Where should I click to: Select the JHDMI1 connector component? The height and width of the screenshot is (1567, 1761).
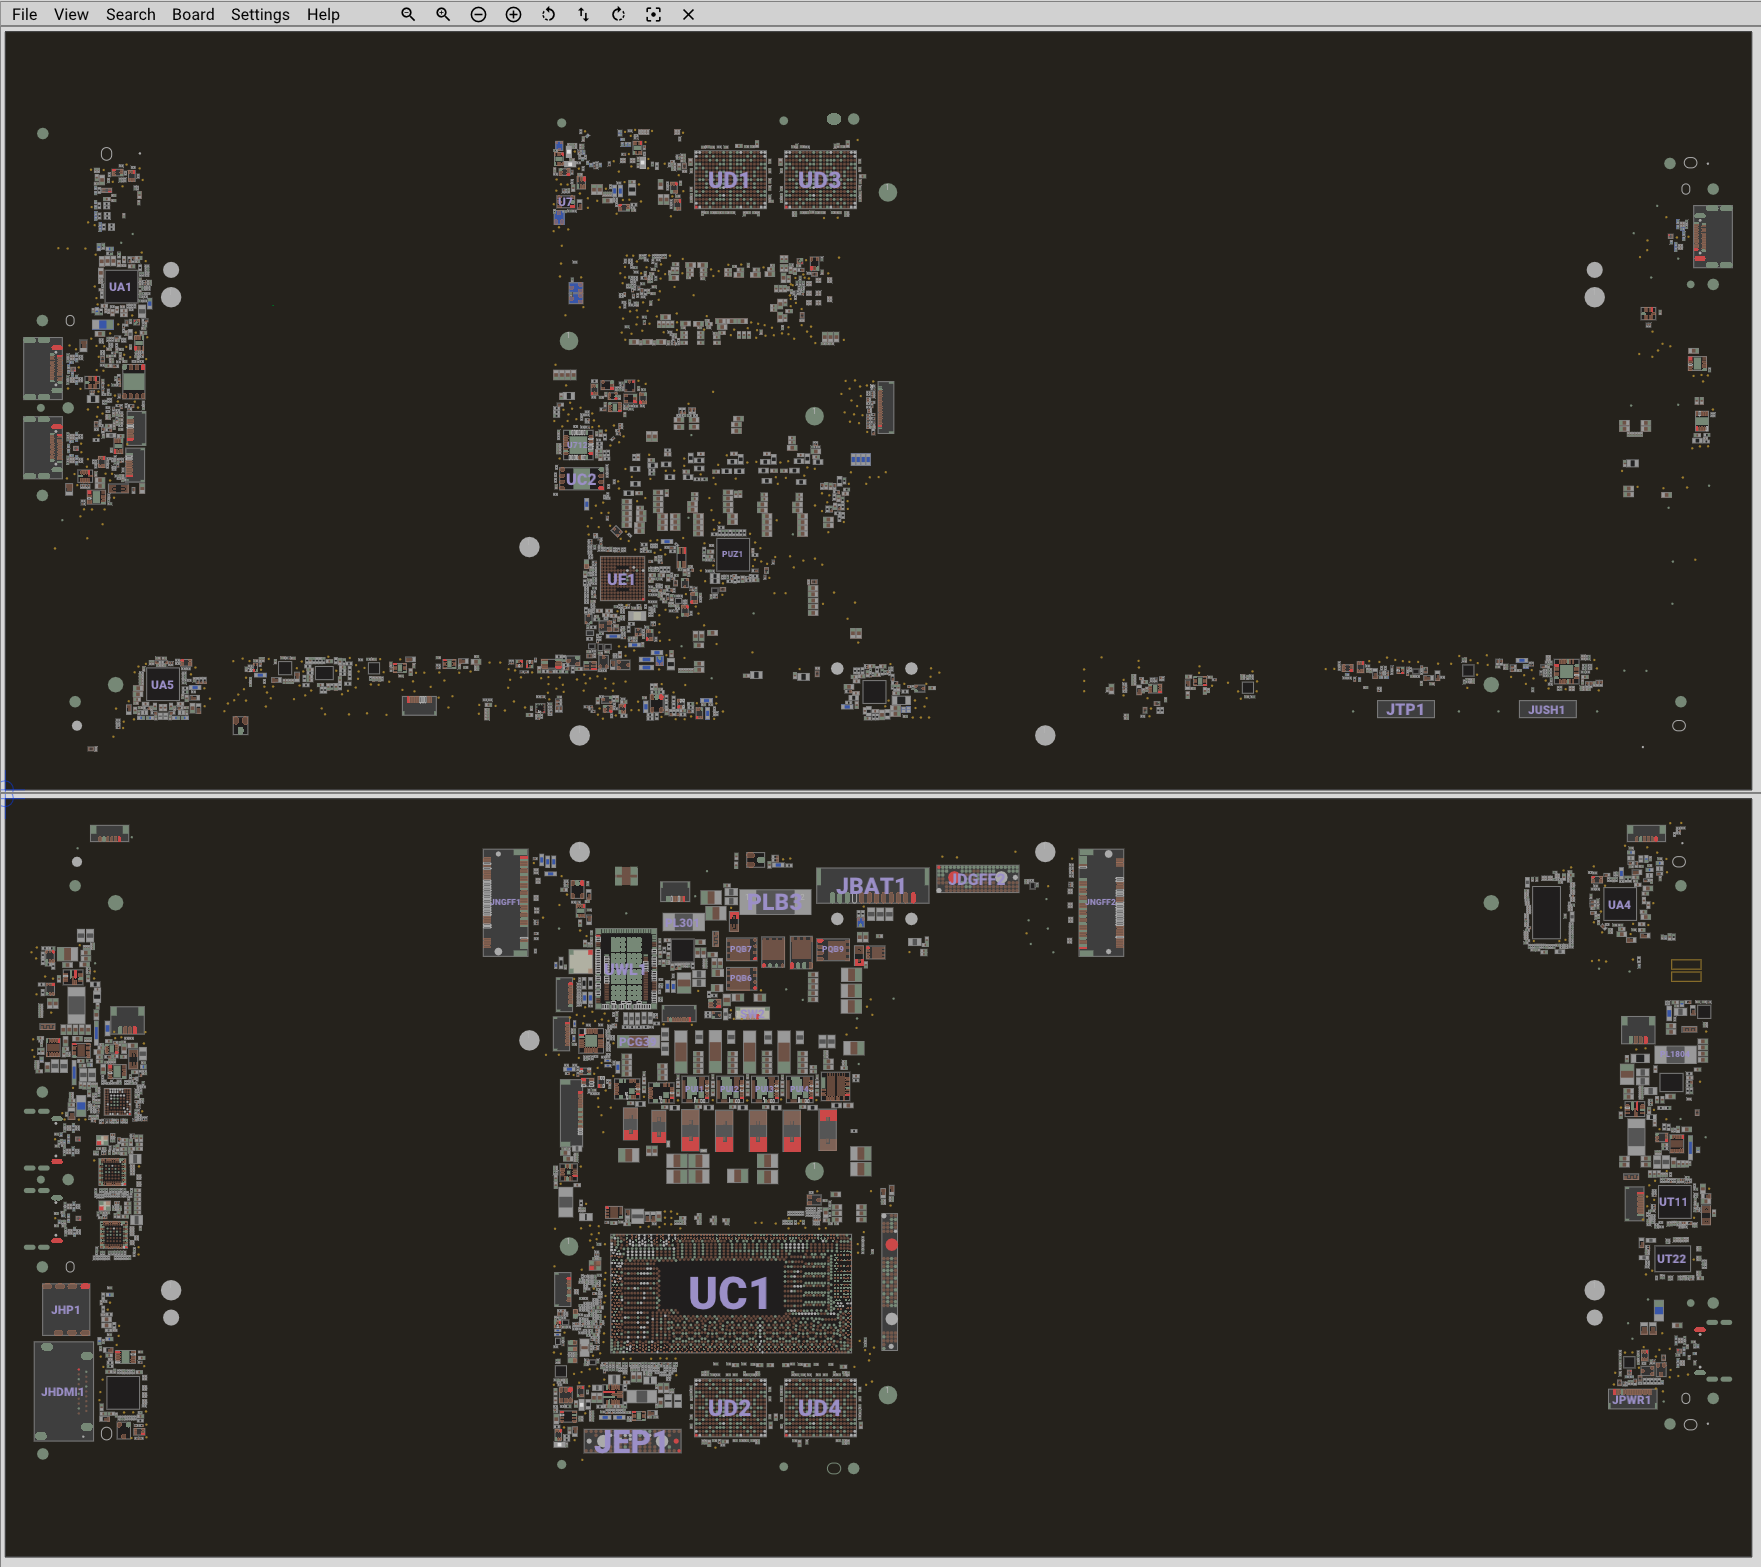63,1391
